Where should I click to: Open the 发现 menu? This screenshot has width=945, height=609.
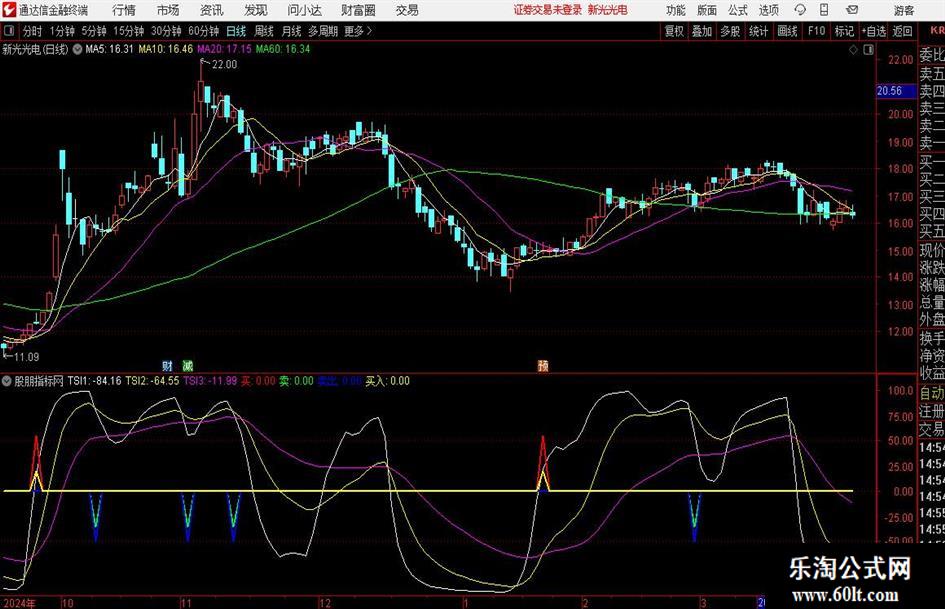click(x=256, y=10)
